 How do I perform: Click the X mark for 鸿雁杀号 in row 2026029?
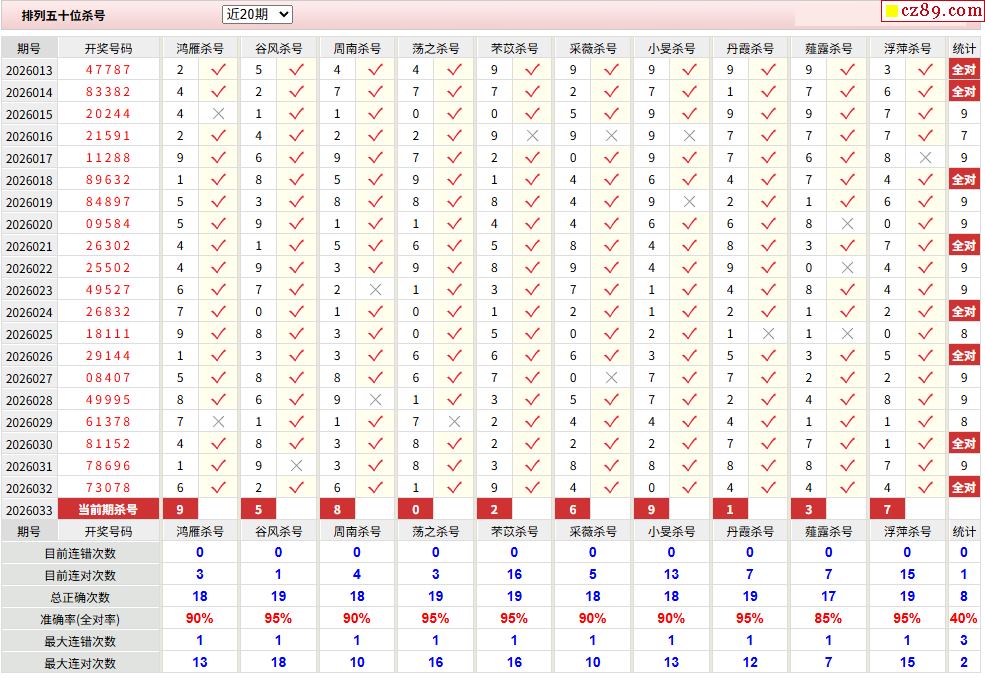pyautogui.click(x=218, y=422)
